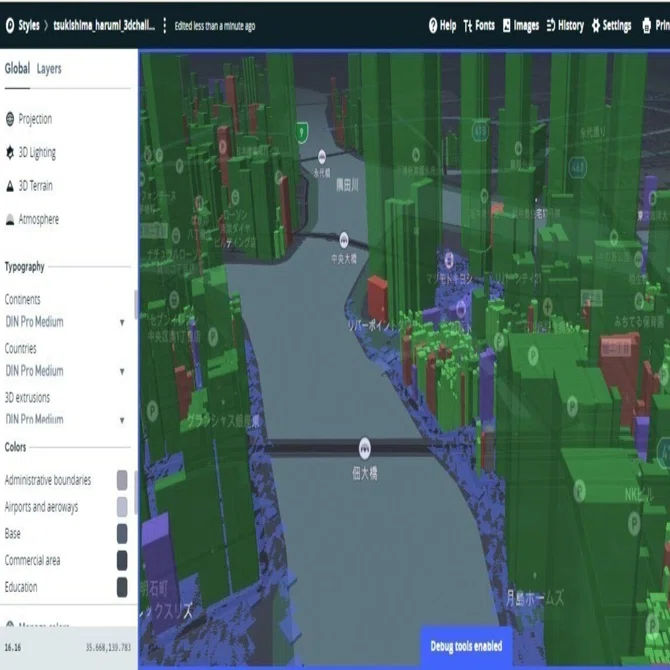Image resolution: width=670 pixels, height=670 pixels.
Task: Click the Colors section heading
Action: click(15, 447)
